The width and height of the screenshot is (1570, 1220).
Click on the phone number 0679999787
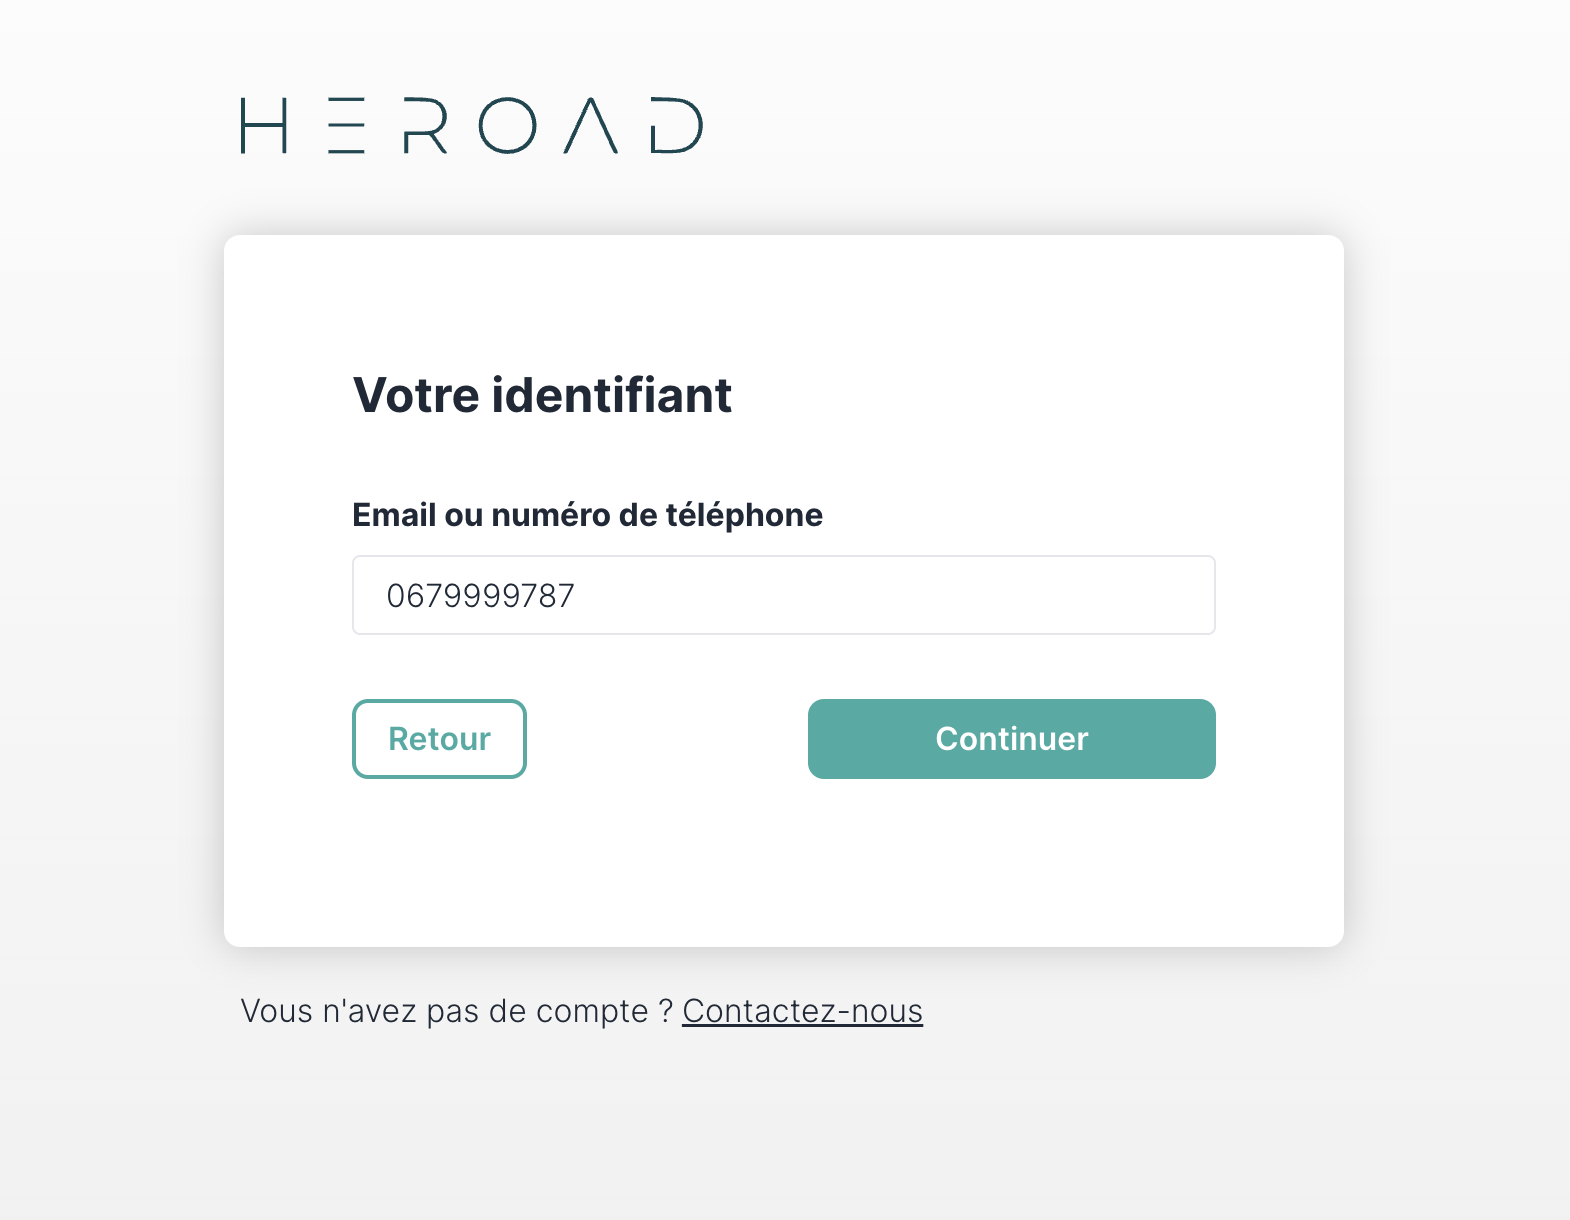481,596
